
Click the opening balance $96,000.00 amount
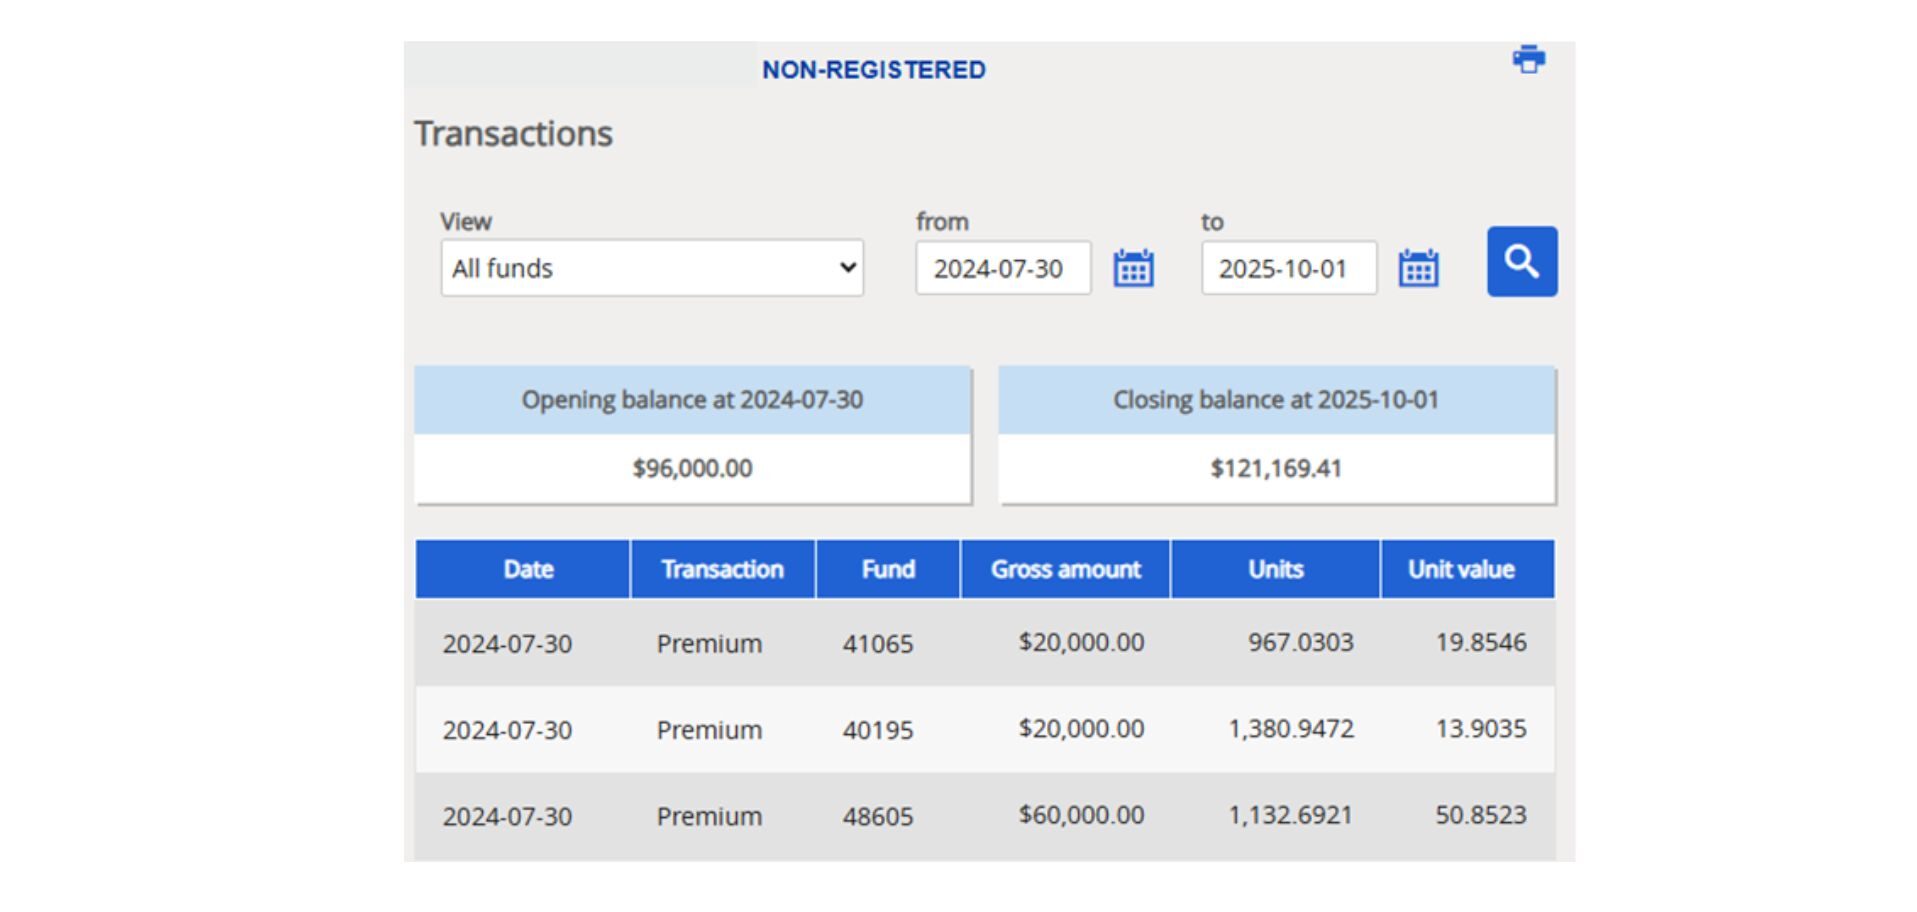click(692, 468)
